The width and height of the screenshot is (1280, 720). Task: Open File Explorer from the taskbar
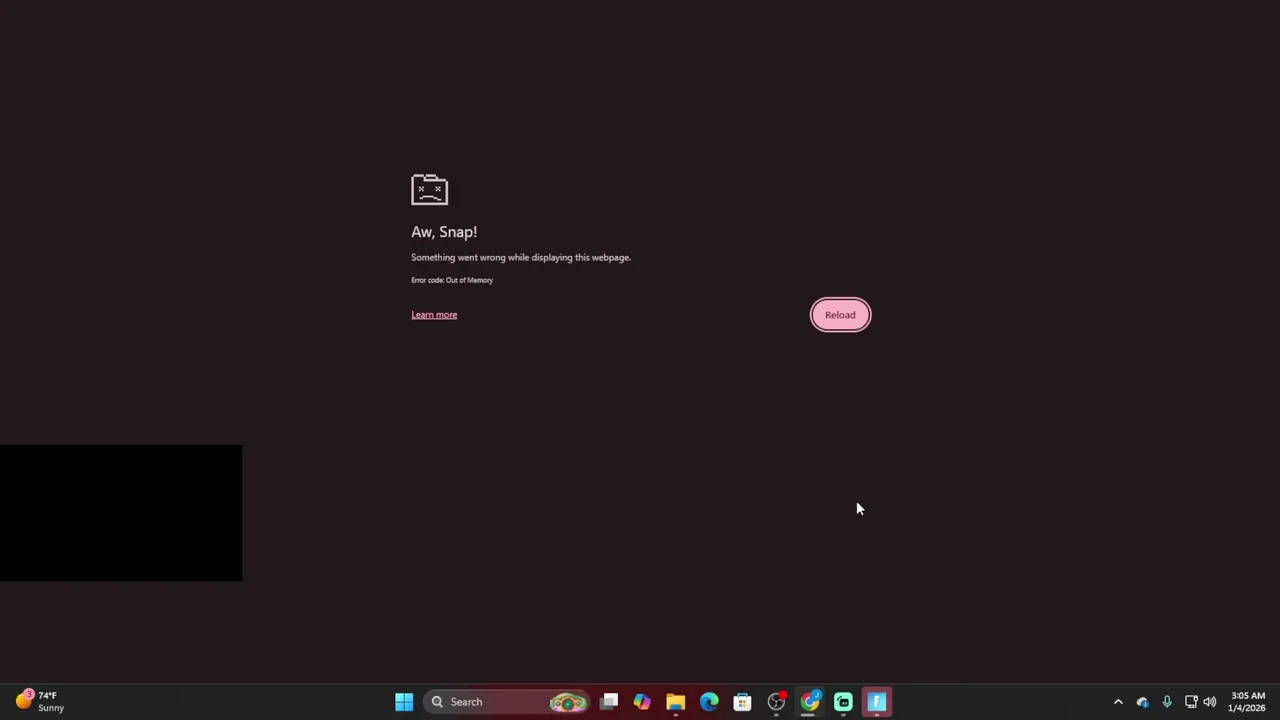pos(675,702)
